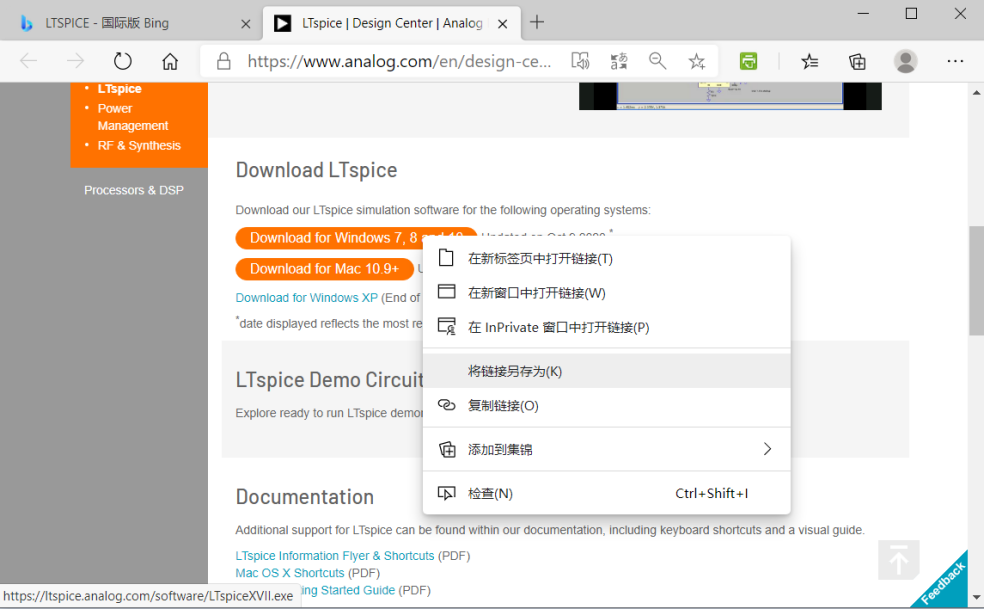This screenshot has height=609, width=985.
Task: Click Download for Windows 7, 8 and 10
Action: click(356, 238)
